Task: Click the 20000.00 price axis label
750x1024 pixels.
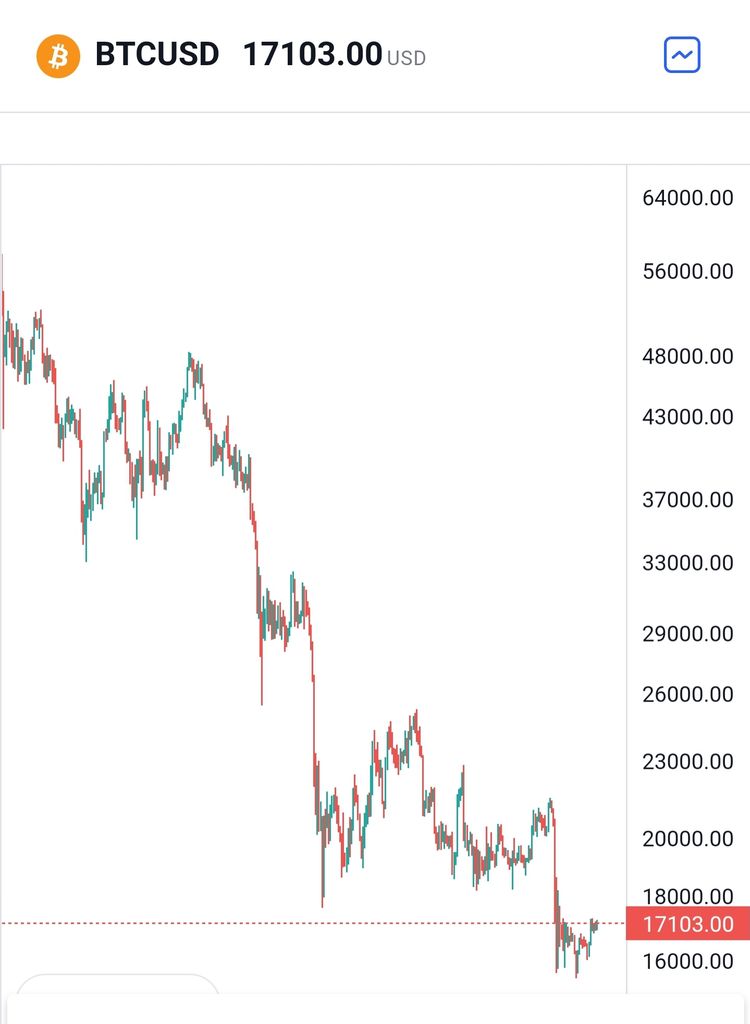Action: (x=687, y=838)
